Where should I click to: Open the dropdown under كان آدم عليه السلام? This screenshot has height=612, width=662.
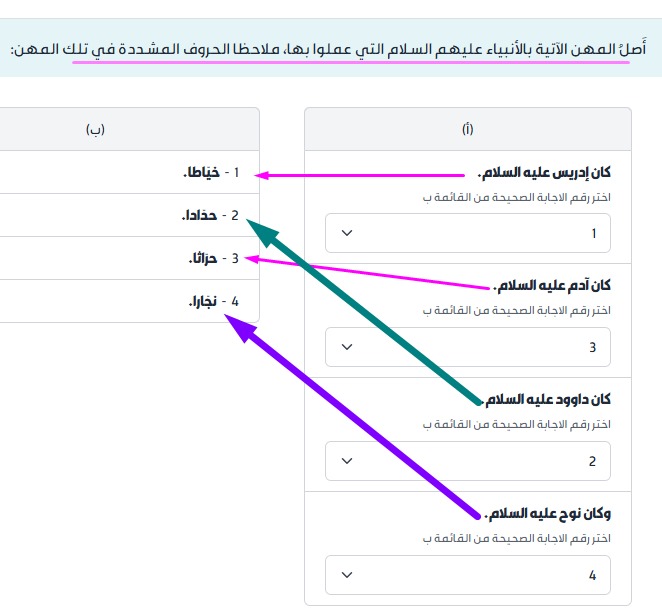[468, 347]
